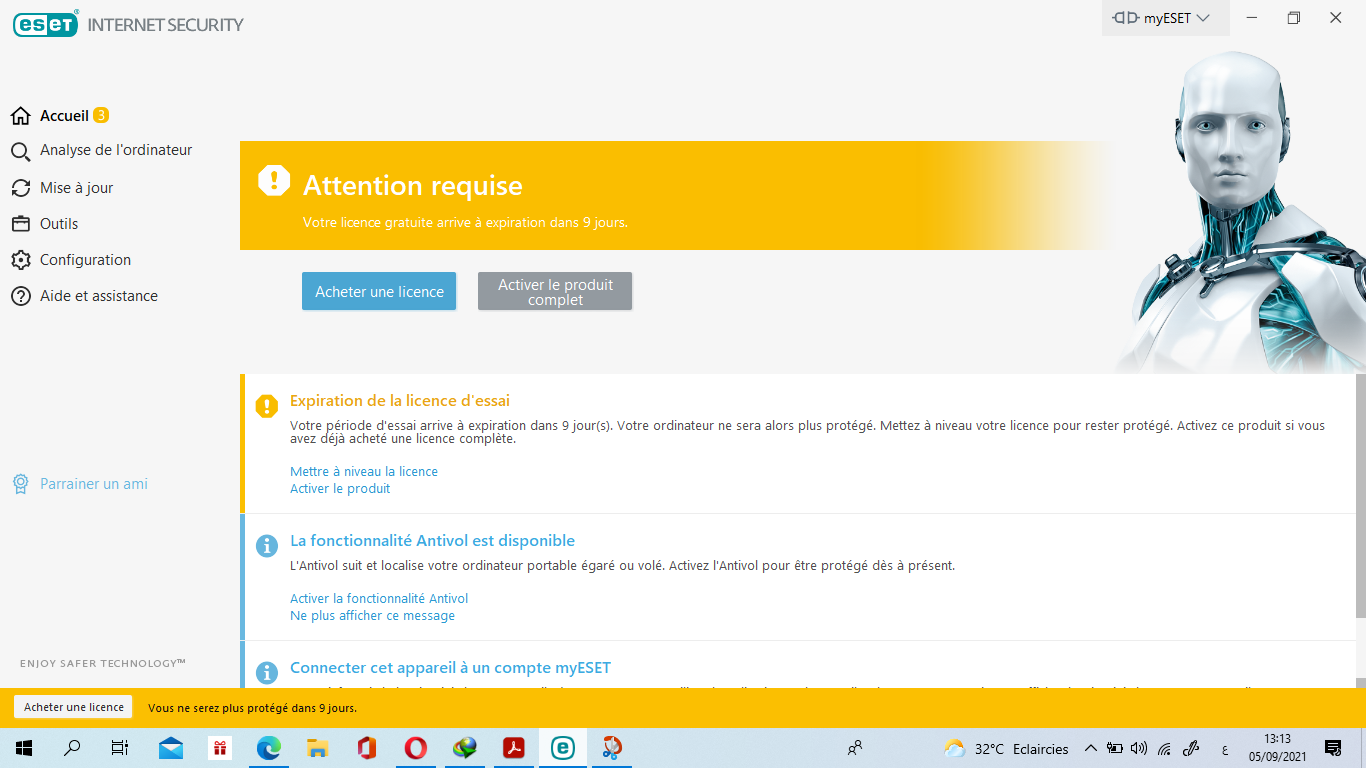
Task: Open Microsoft Edge from taskbar
Action: [x=269, y=748]
